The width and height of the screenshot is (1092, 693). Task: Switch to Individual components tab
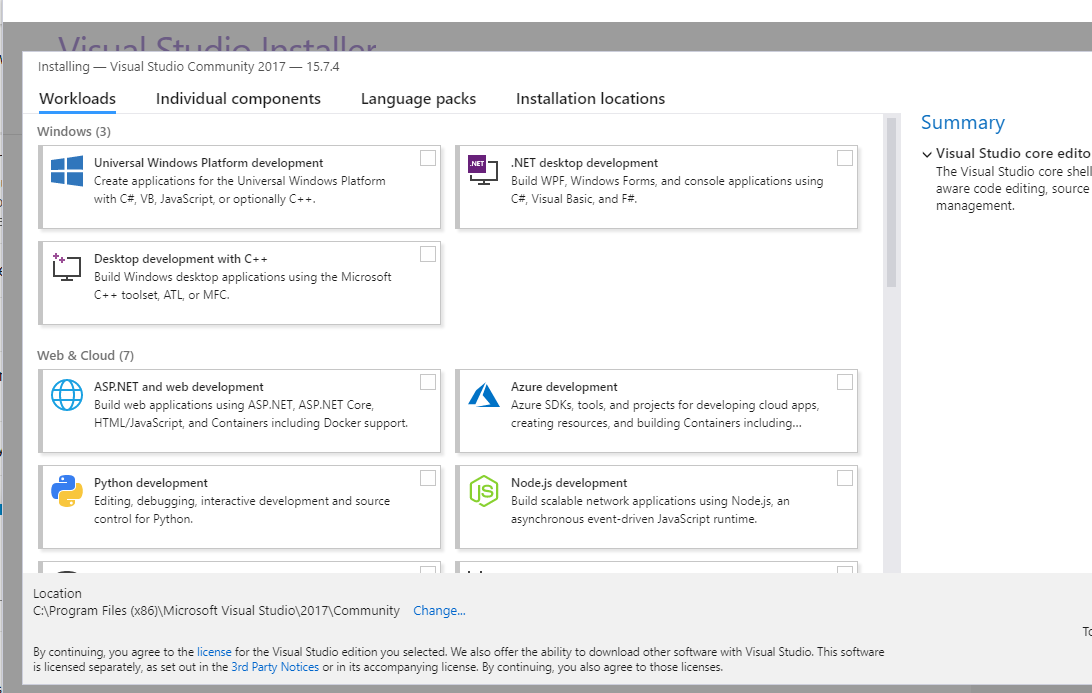pyautogui.click(x=238, y=99)
